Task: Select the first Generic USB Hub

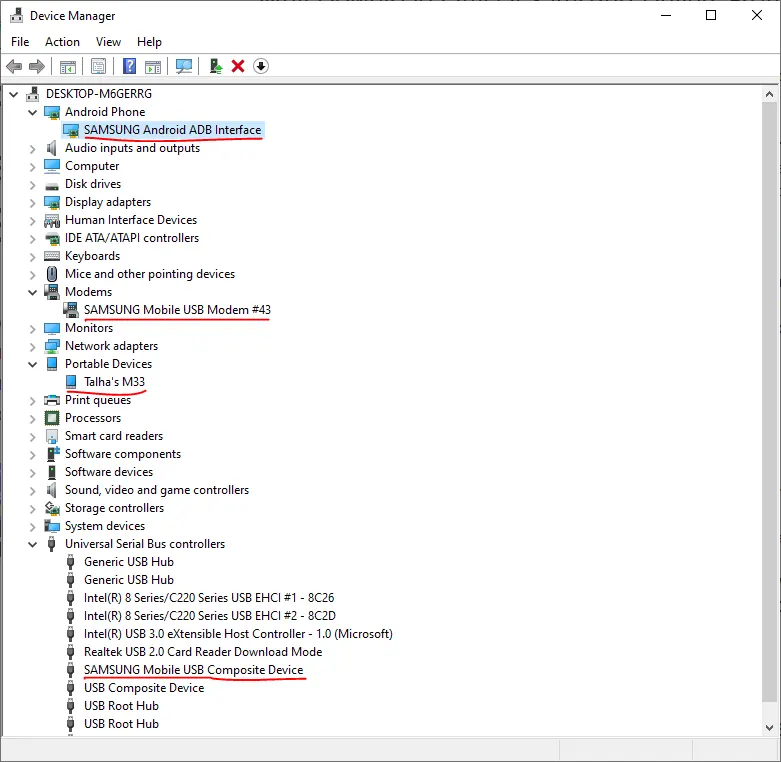Action: pos(129,562)
